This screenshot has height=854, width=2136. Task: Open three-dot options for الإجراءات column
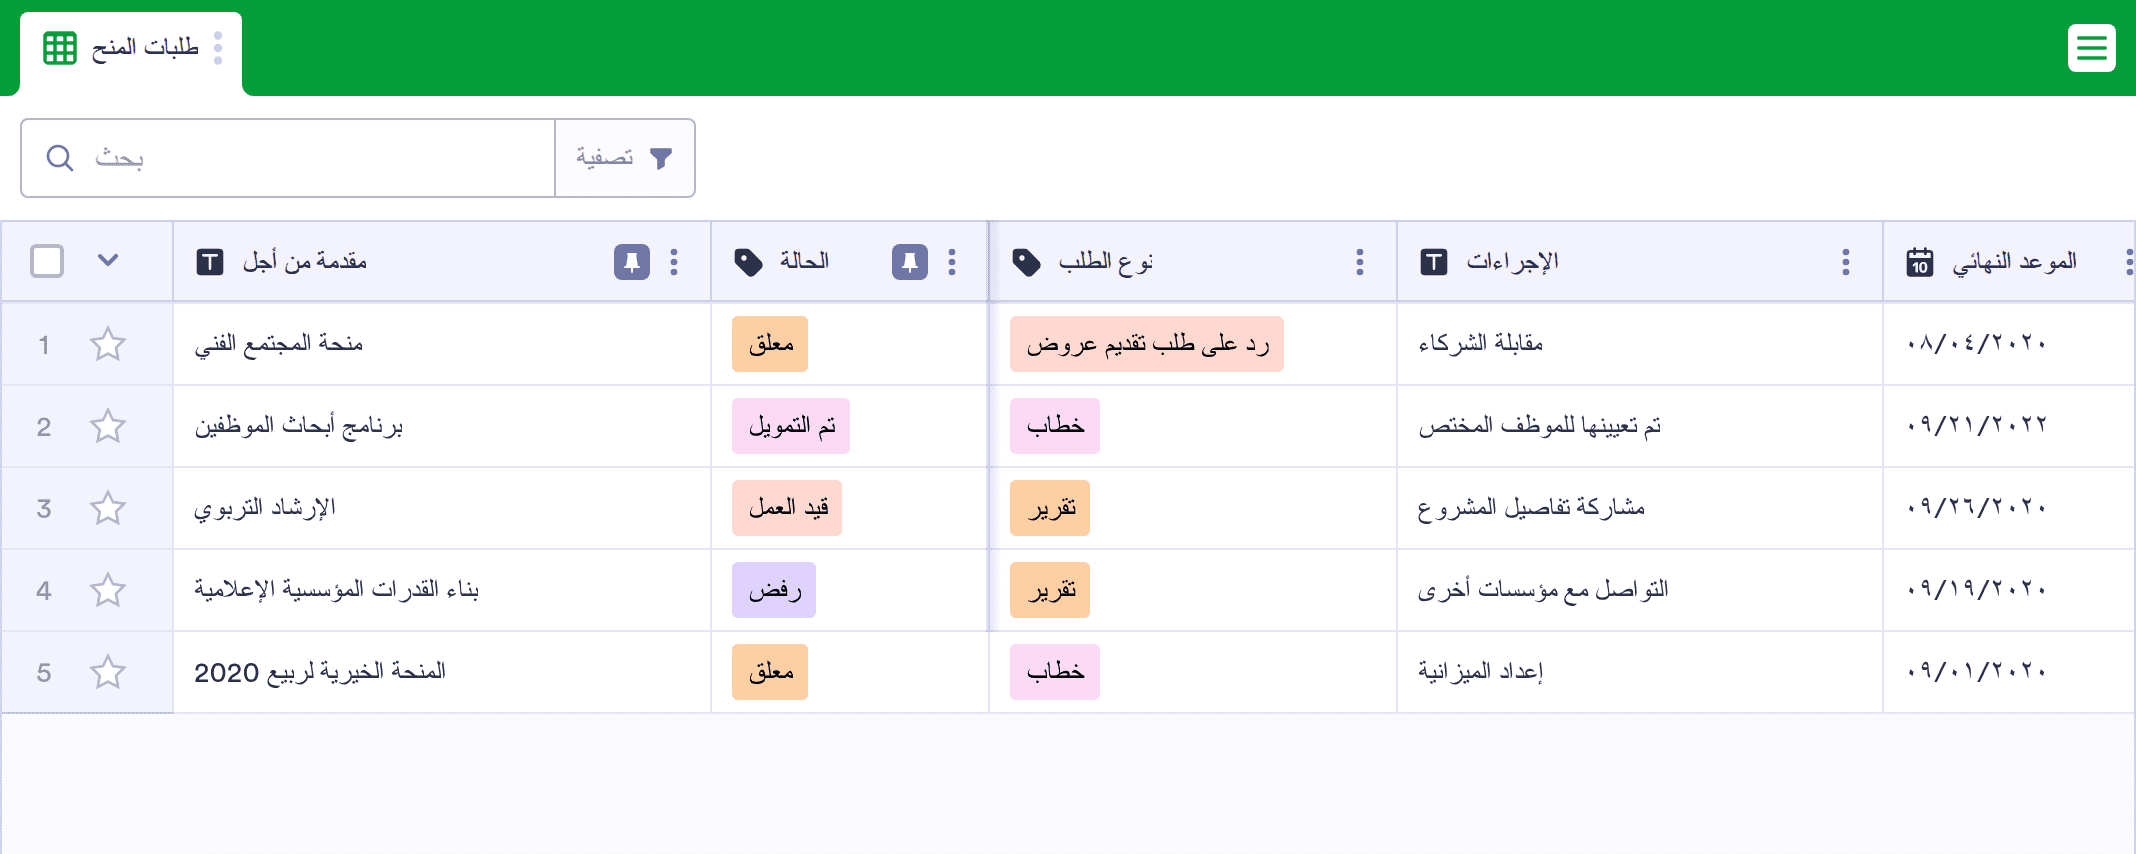(x=1845, y=262)
